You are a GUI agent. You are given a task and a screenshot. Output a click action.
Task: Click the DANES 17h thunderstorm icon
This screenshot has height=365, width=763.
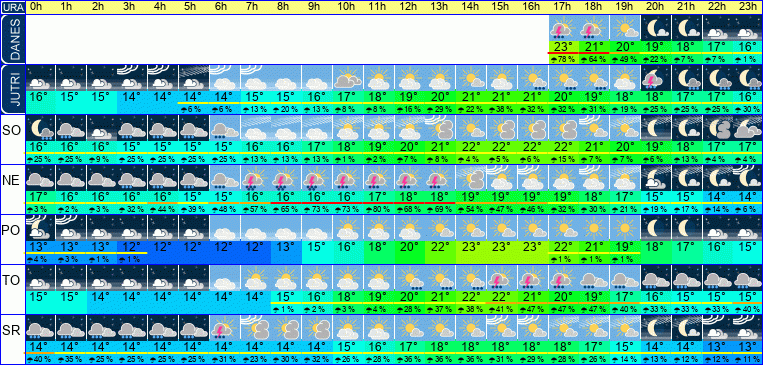pos(563,28)
